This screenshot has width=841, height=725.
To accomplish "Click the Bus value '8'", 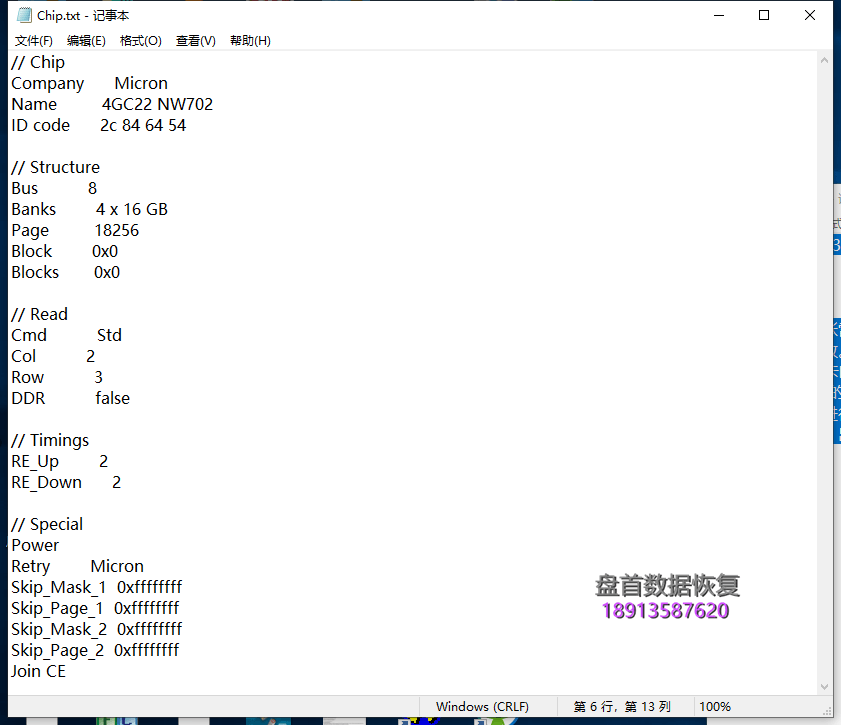I will 92,188.
